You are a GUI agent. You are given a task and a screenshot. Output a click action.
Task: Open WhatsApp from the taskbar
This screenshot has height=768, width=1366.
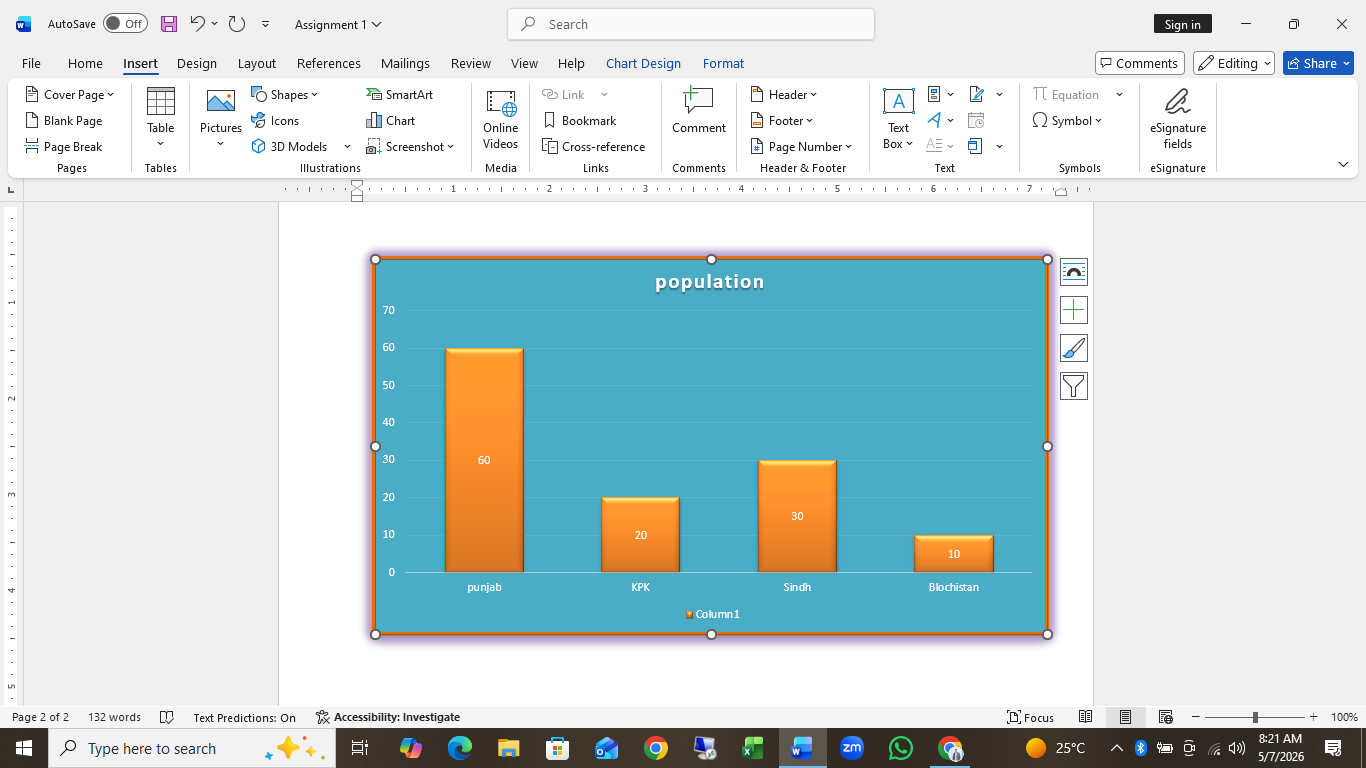[901, 748]
